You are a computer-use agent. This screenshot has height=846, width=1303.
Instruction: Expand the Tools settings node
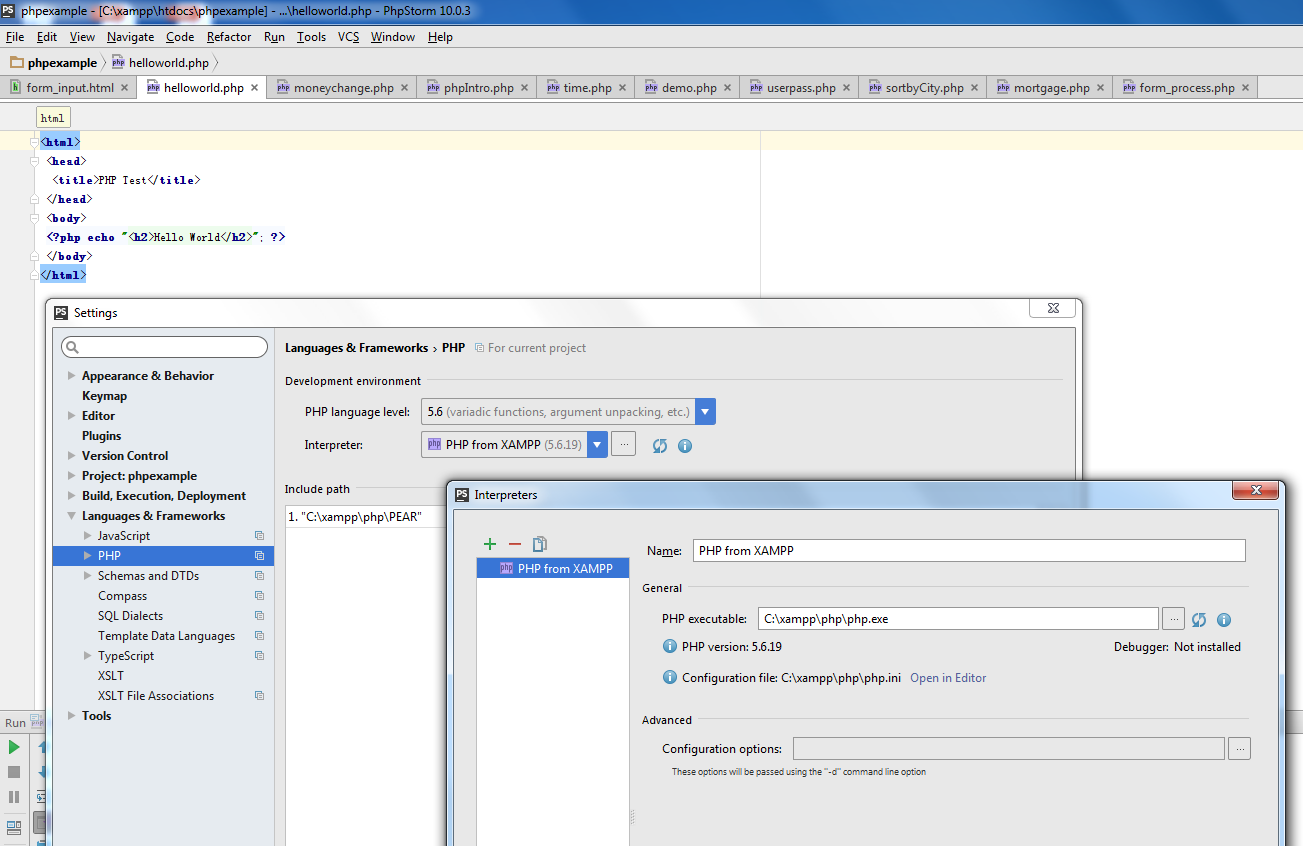71,716
